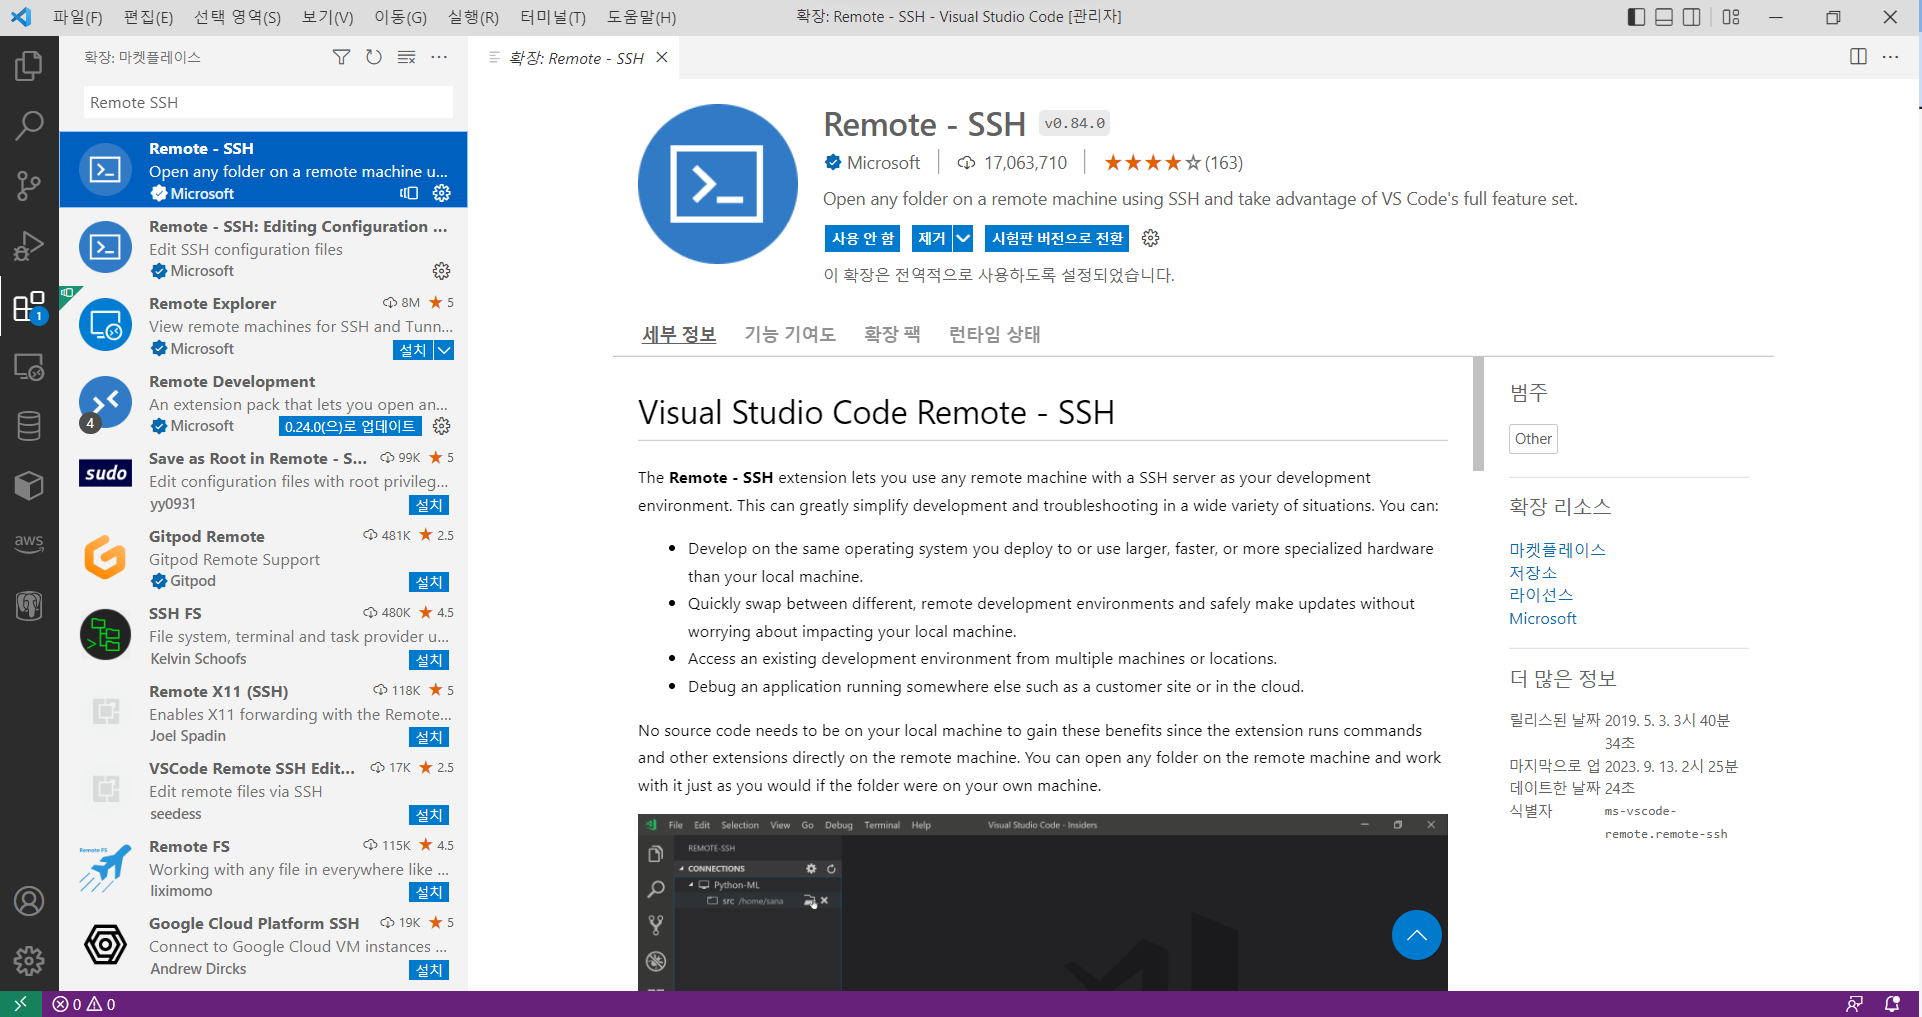Click the Remote - SSH demo screenshot
The image size is (1922, 1017).
tap(1043, 902)
